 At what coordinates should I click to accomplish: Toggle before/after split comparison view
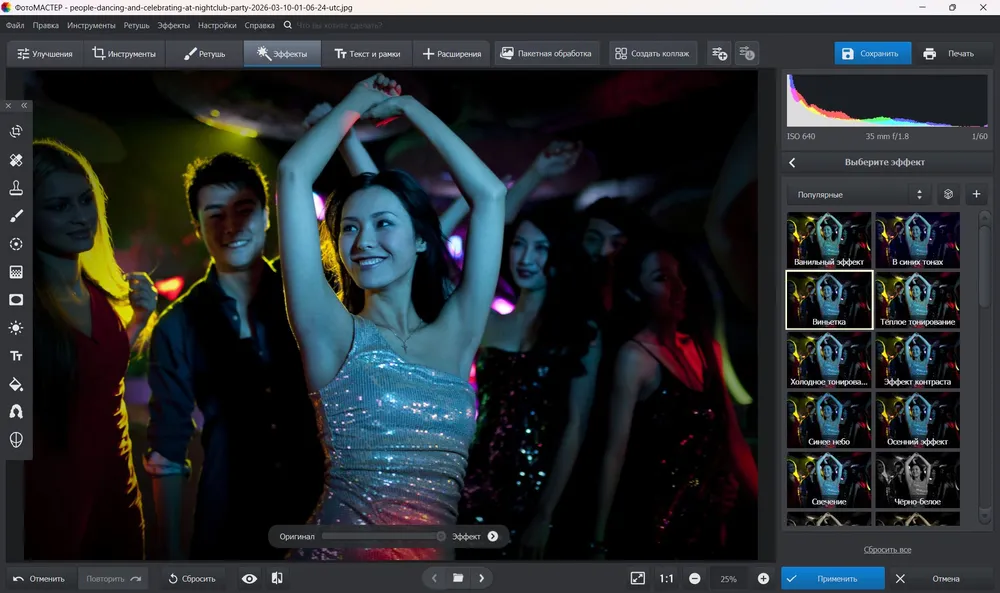click(x=277, y=578)
